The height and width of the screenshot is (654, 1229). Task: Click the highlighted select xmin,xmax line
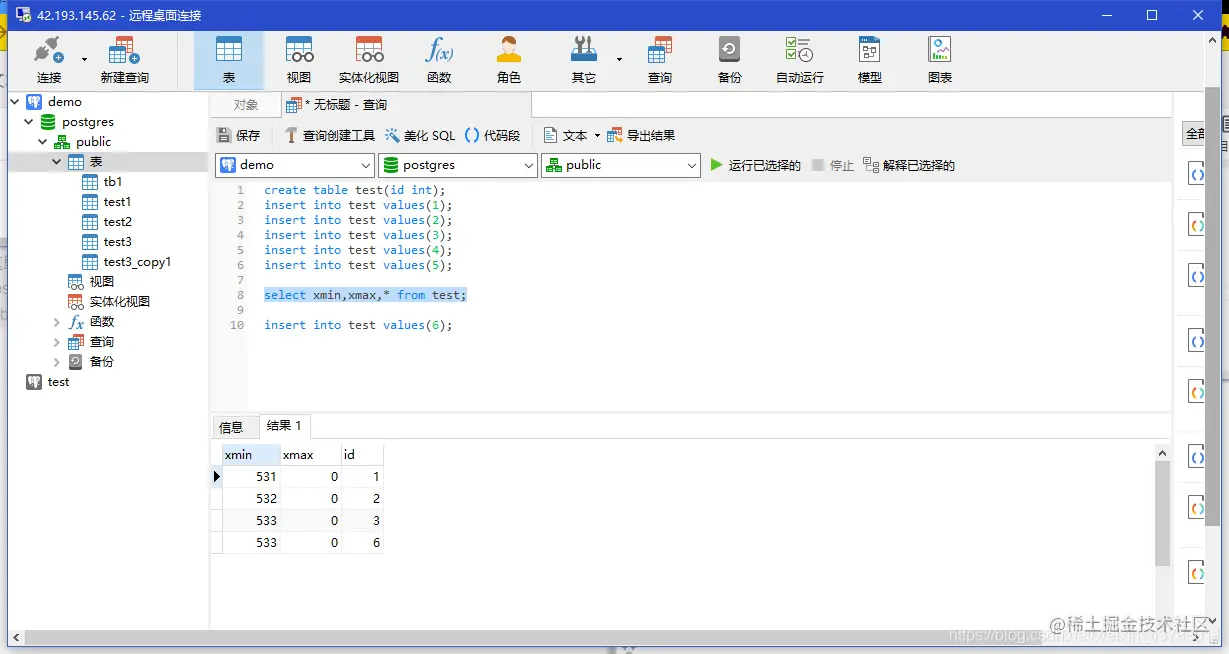[365, 295]
